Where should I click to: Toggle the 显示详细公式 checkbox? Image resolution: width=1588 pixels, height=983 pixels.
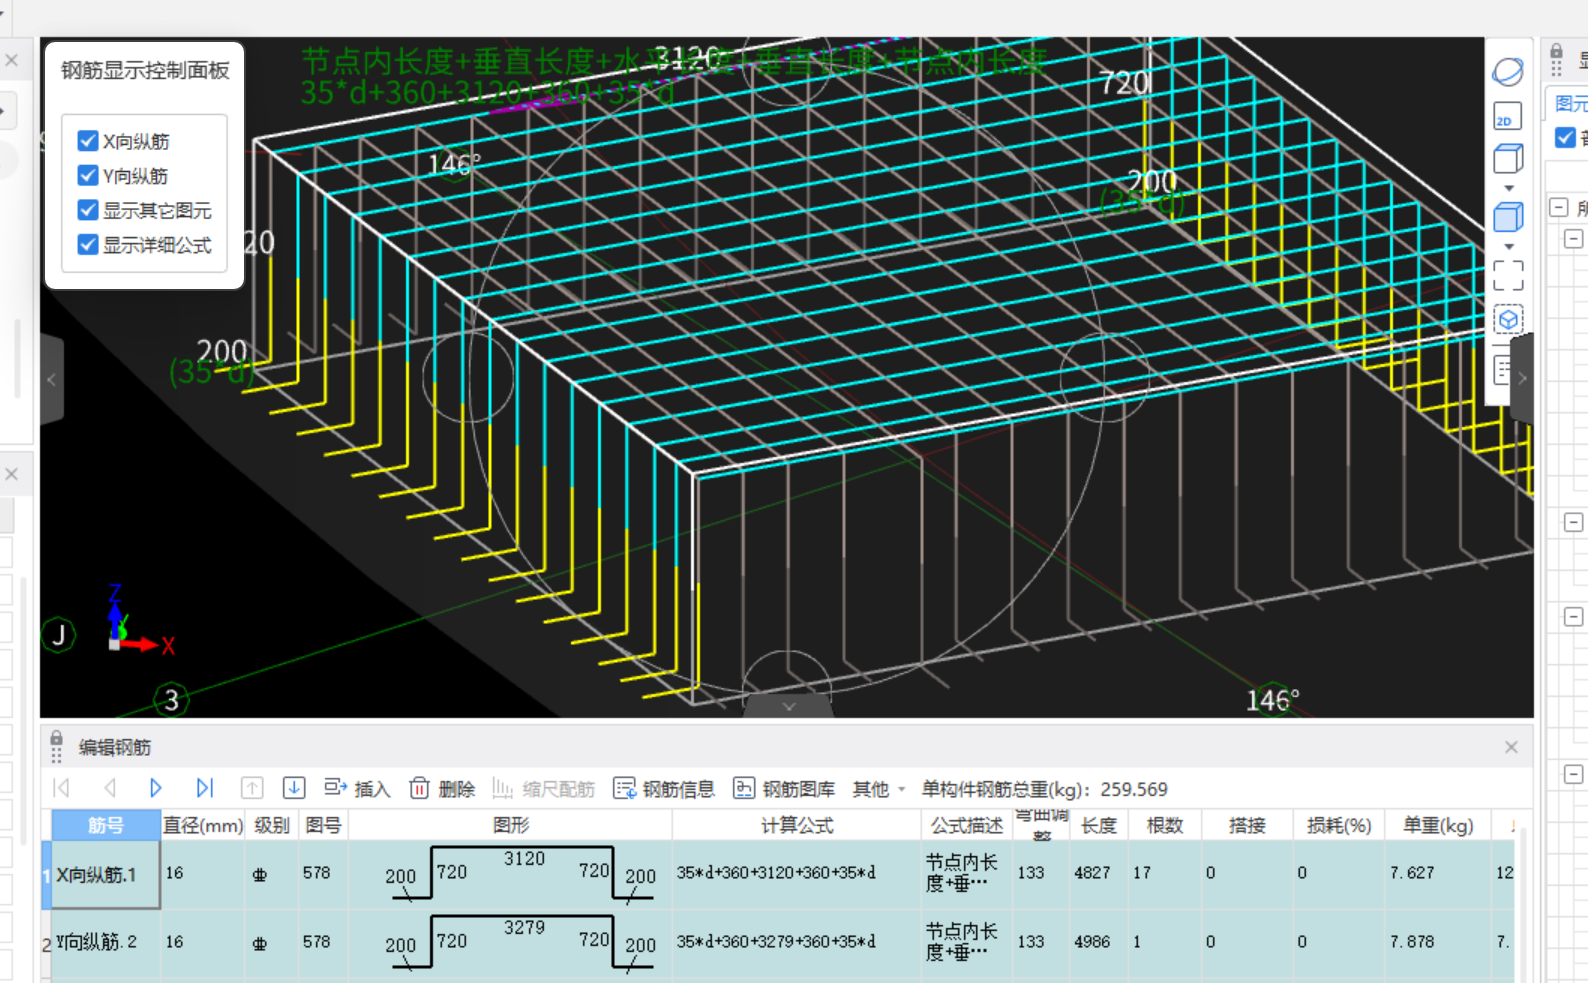[88, 245]
